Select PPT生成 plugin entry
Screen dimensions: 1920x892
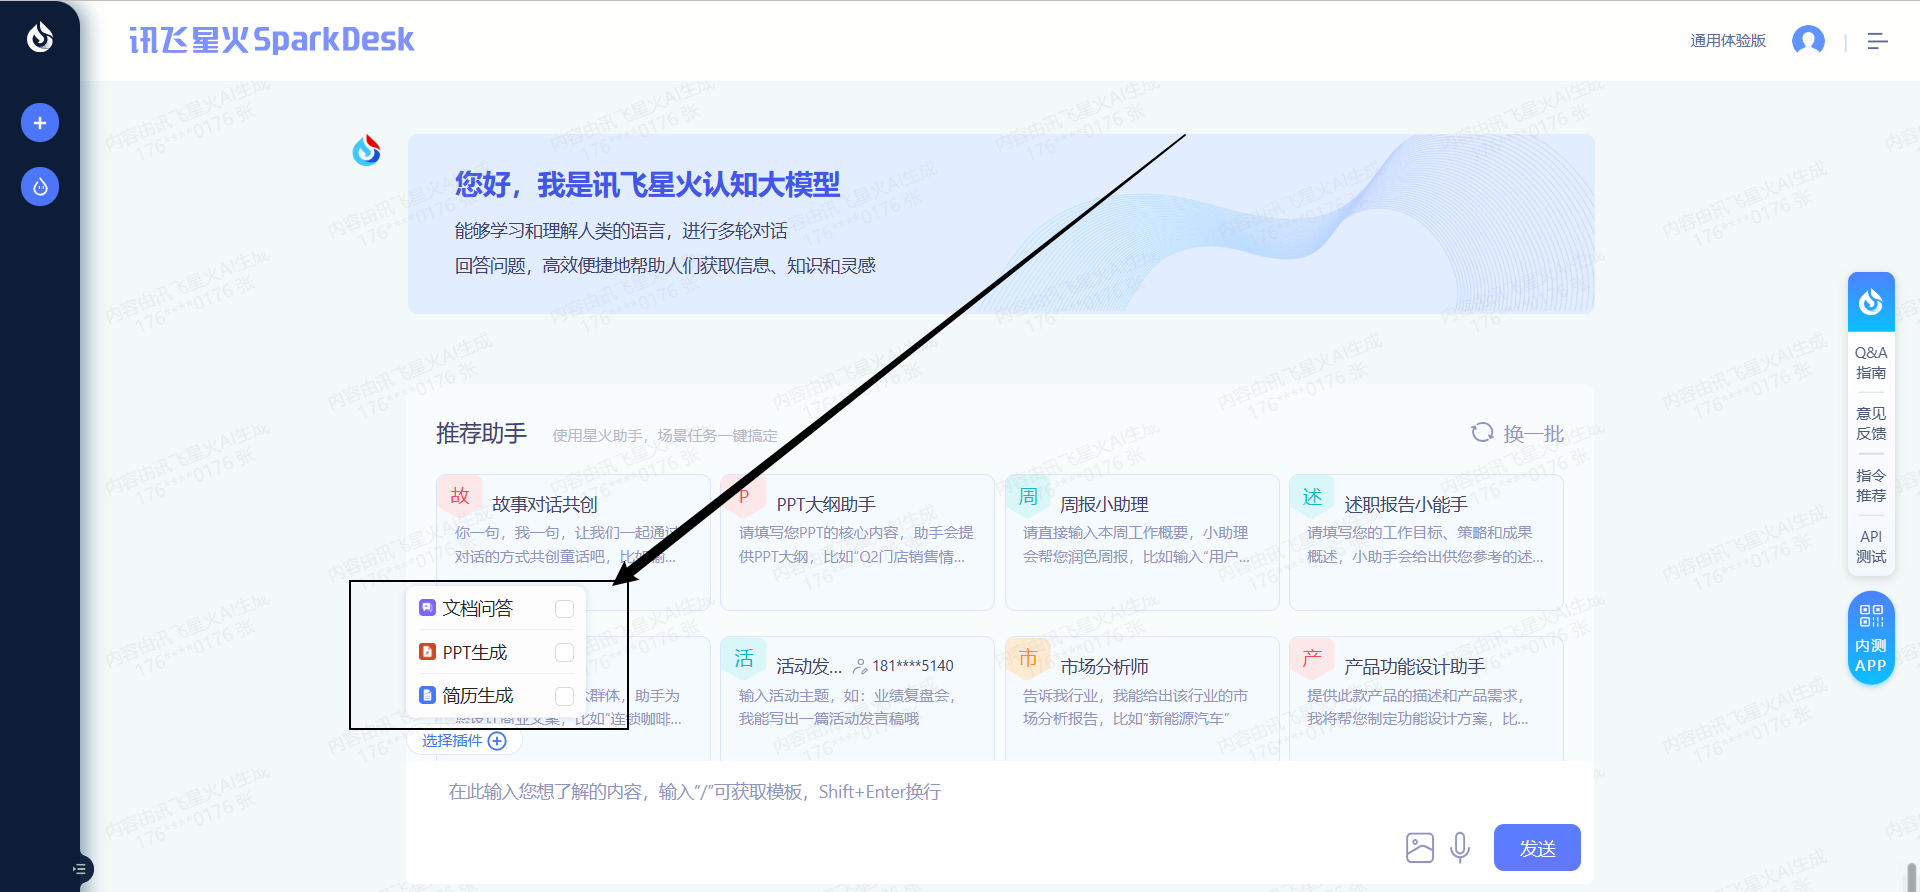[x=496, y=652]
